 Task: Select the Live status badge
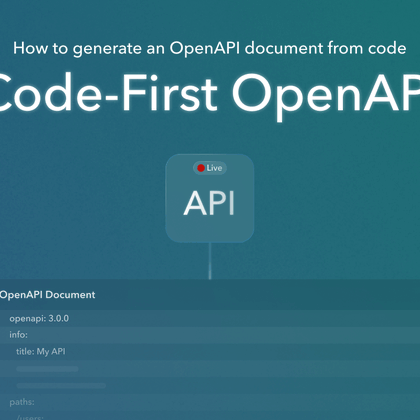point(210,168)
